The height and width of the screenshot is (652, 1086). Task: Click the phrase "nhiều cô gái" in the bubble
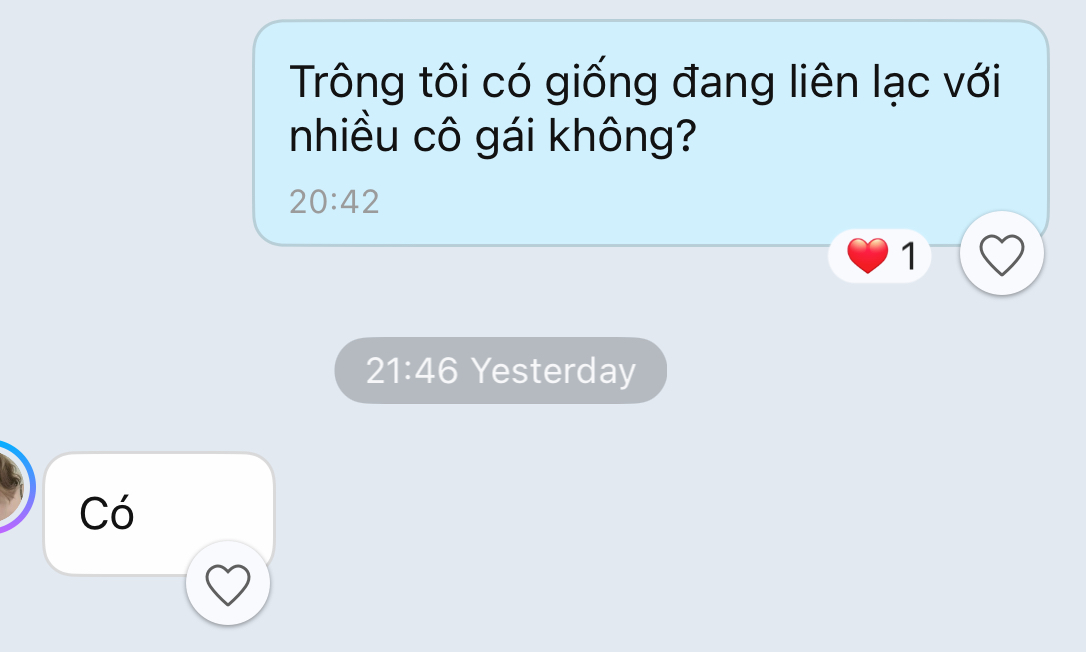point(411,136)
